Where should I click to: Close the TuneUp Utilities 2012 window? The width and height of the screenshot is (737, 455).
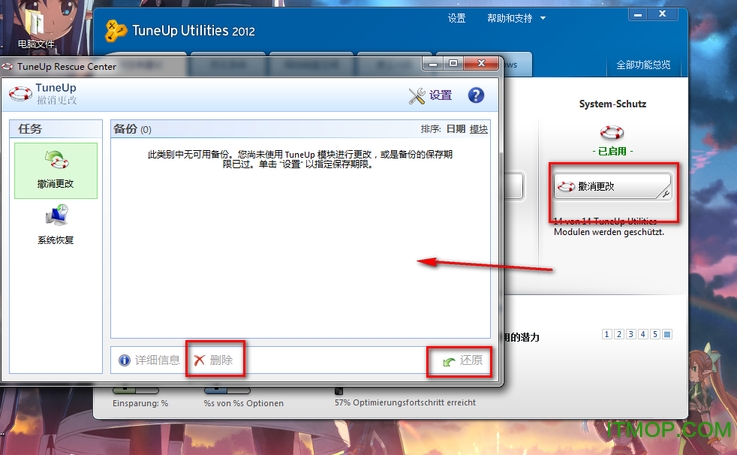tap(662, 14)
